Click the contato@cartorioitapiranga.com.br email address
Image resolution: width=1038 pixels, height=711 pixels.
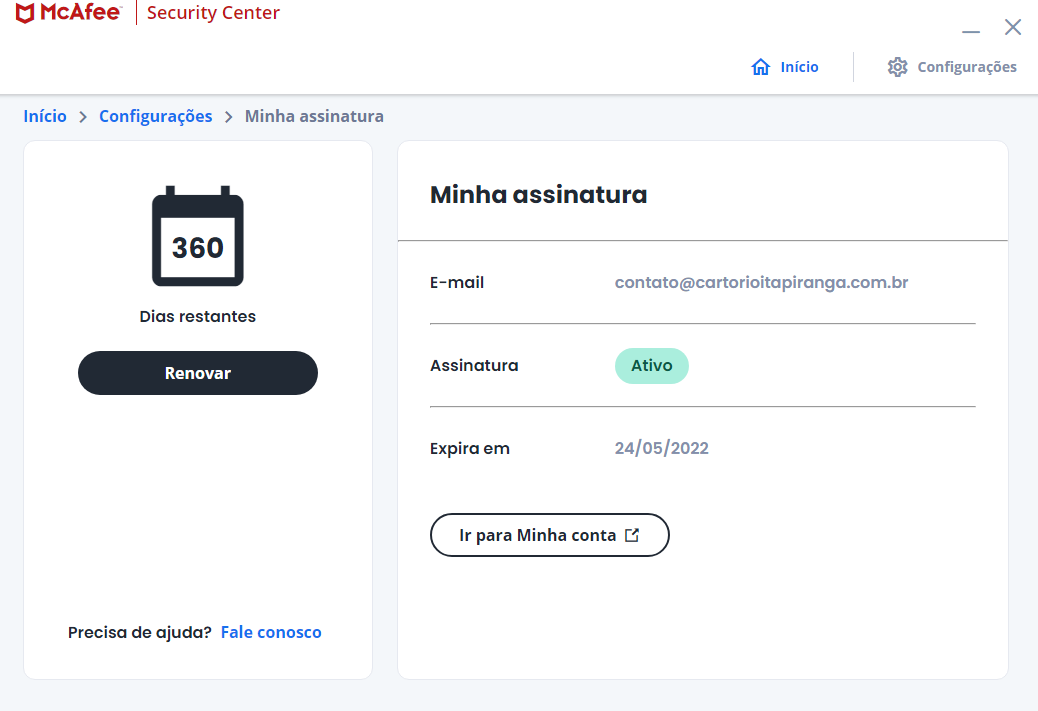(761, 282)
